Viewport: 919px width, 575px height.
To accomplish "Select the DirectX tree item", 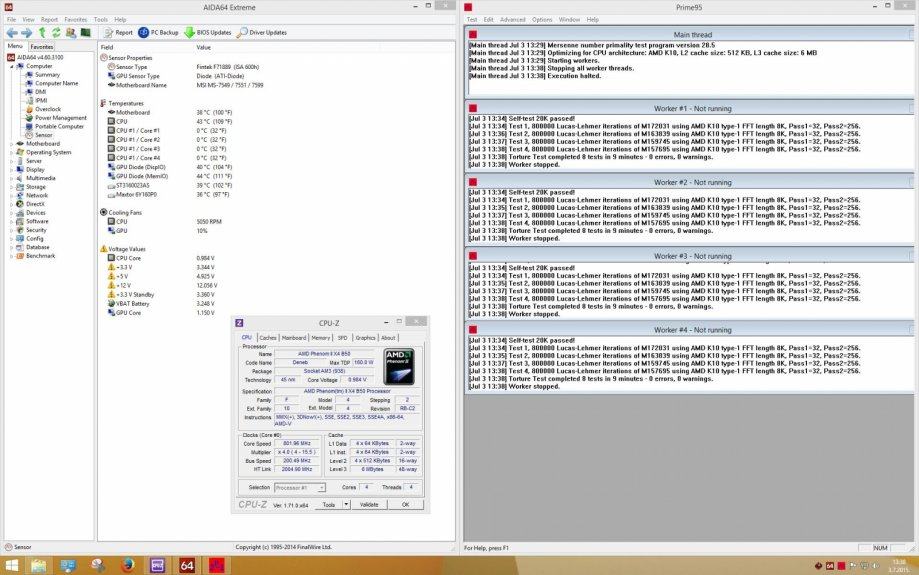I will click(x=35, y=204).
